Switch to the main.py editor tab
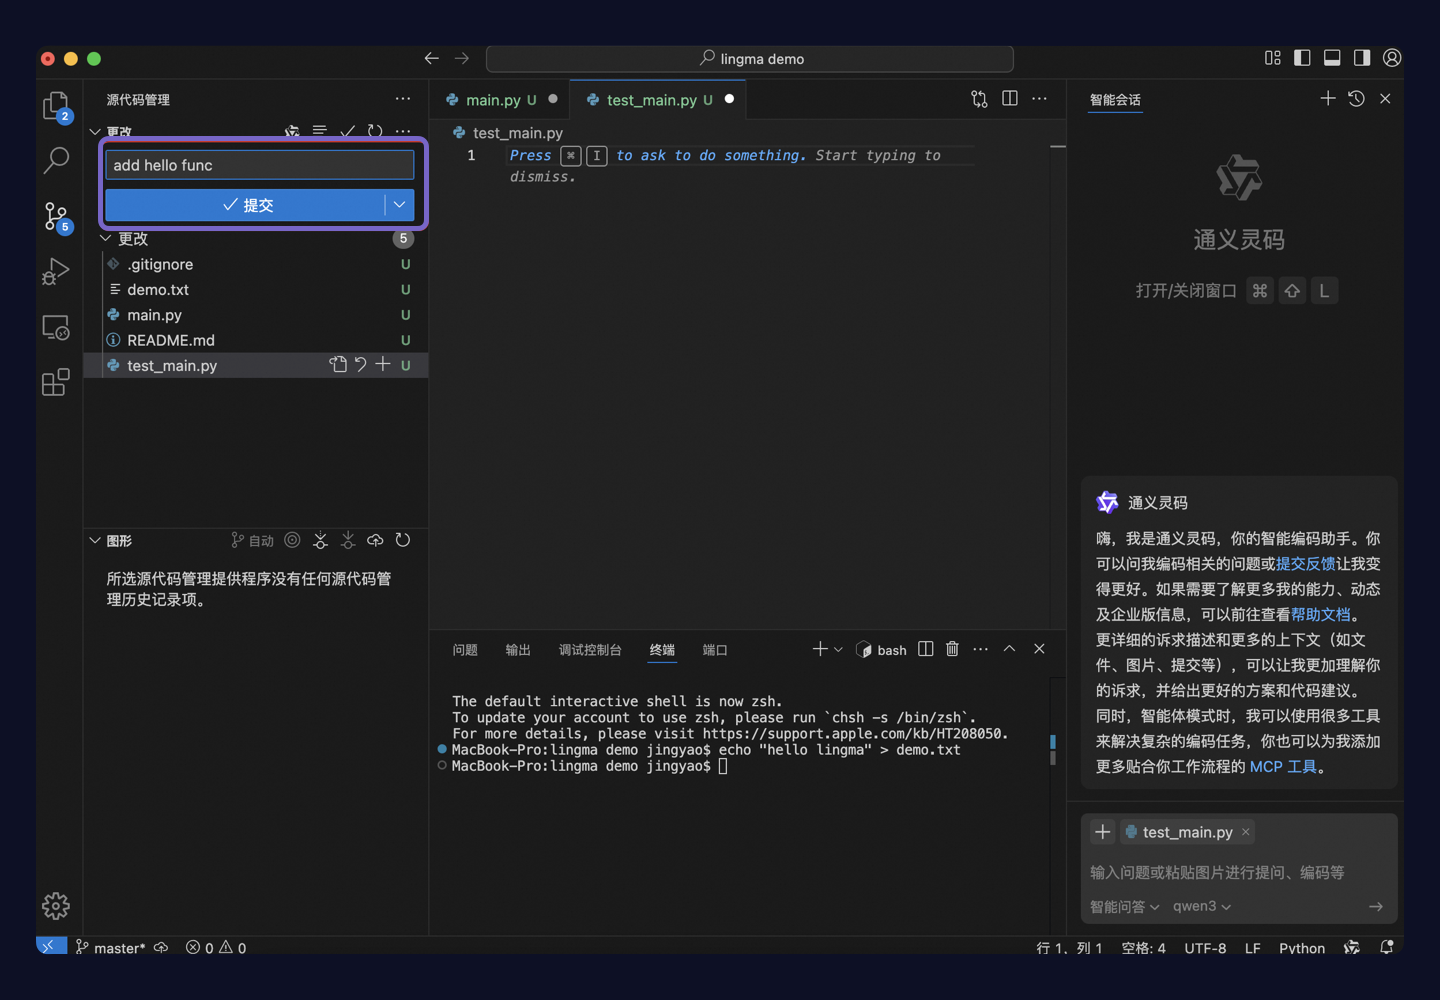Image resolution: width=1440 pixels, height=1000 pixels. 500,99
